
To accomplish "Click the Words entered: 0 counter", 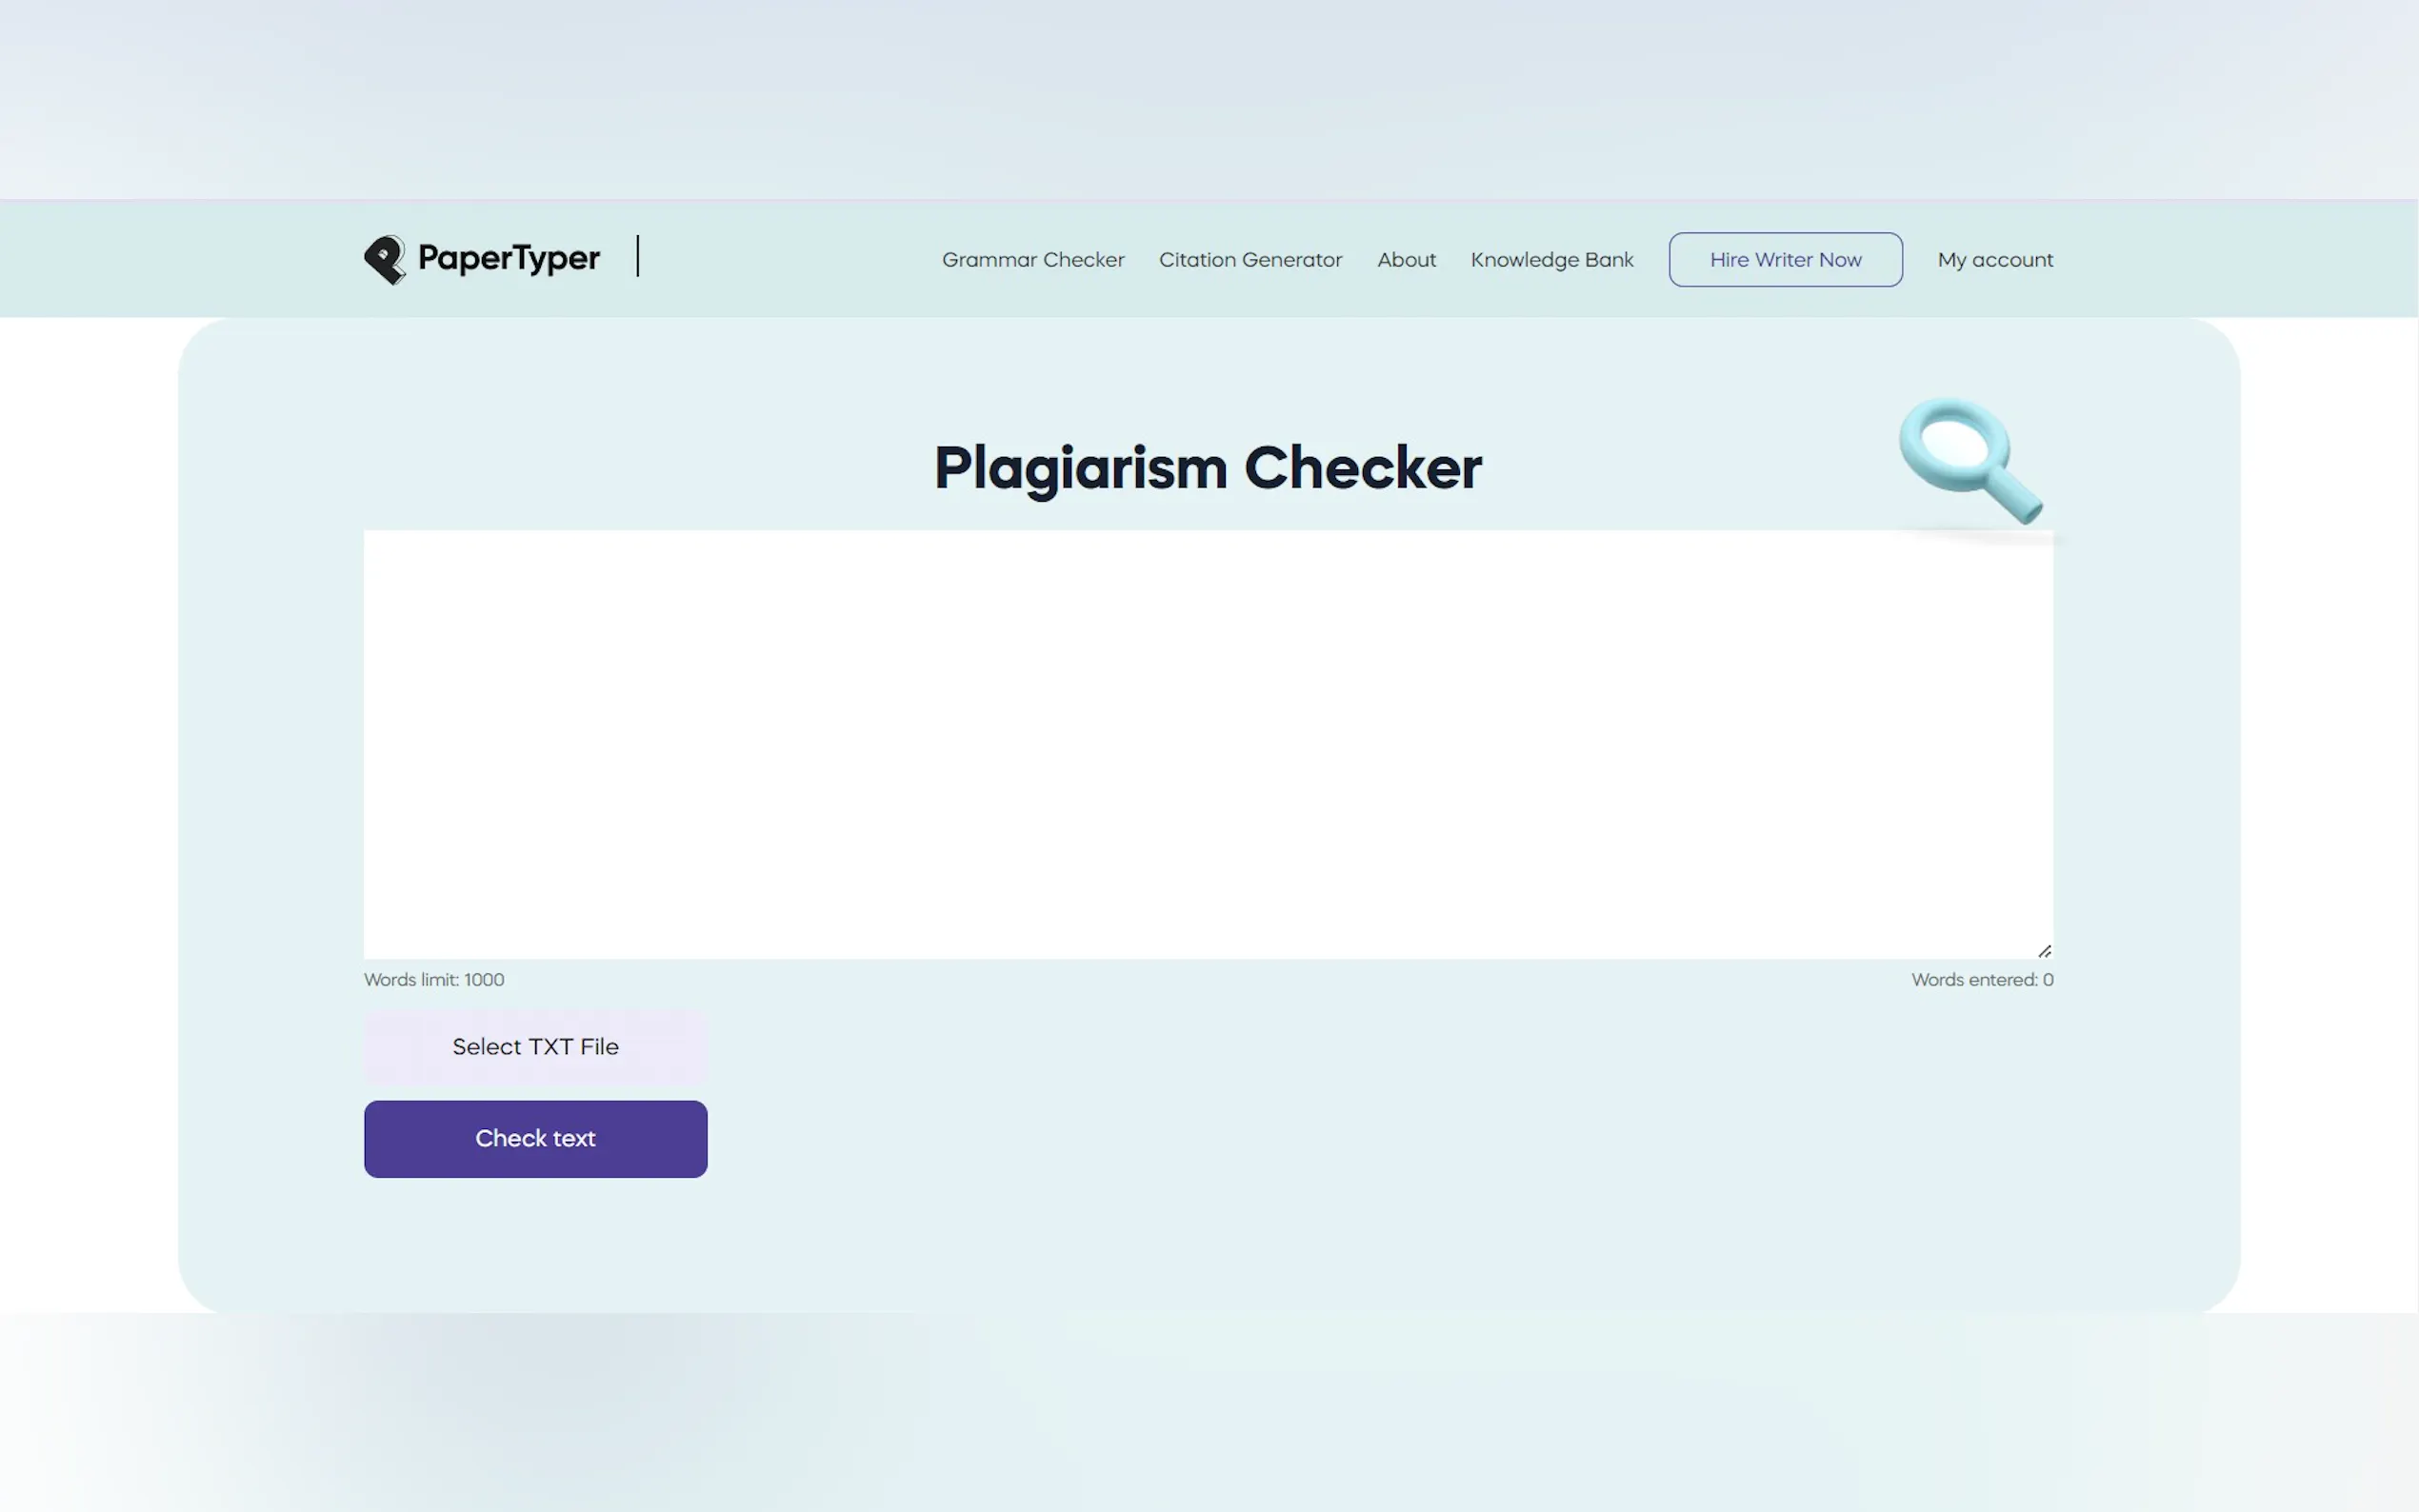I will tap(1981, 980).
